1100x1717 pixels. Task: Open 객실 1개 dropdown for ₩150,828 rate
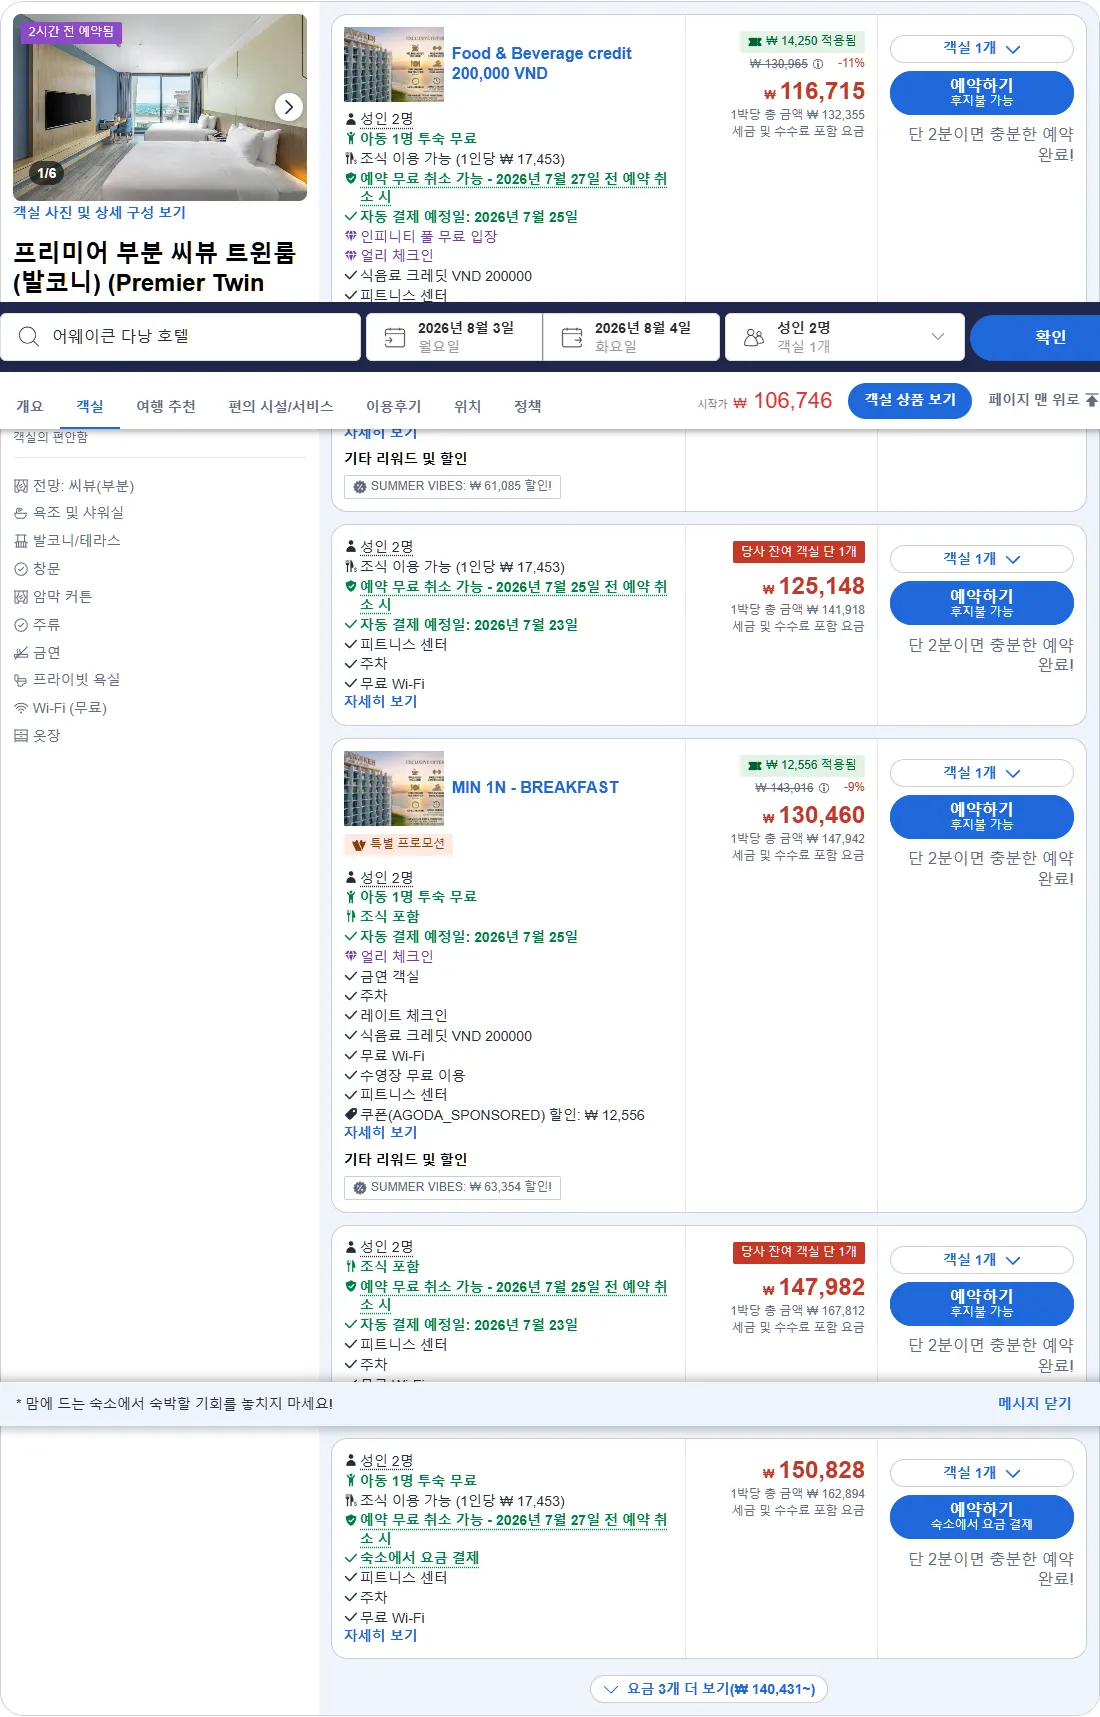981,1473
